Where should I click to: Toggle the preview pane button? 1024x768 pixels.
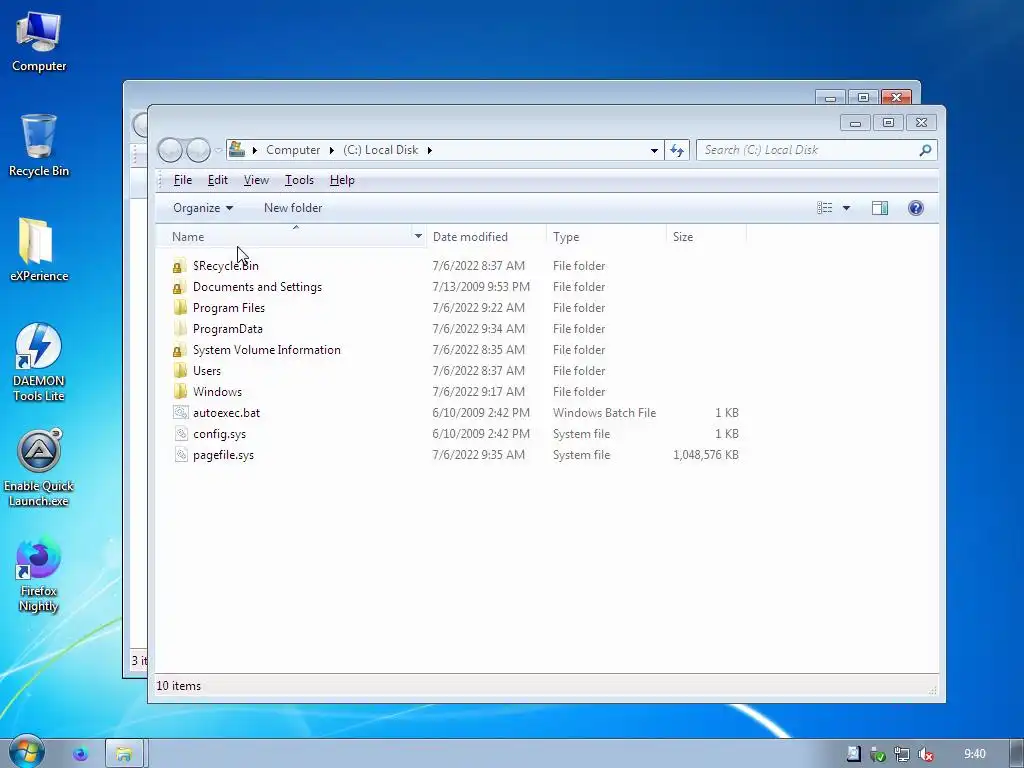(880, 208)
